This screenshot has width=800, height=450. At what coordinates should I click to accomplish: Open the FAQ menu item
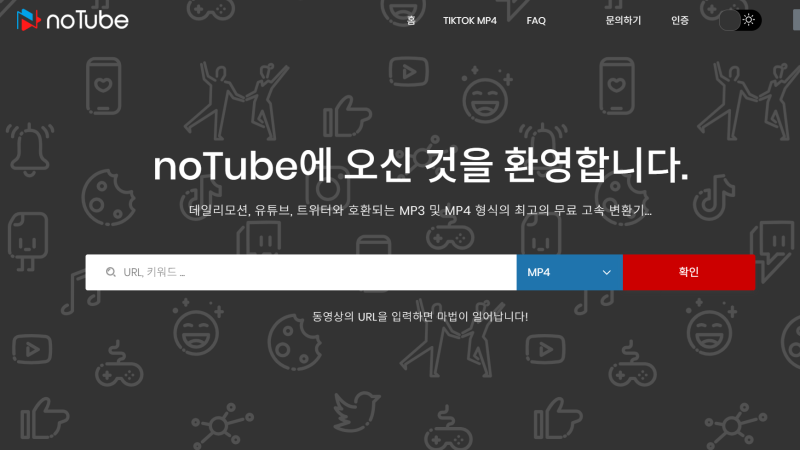pyautogui.click(x=536, y=20)
